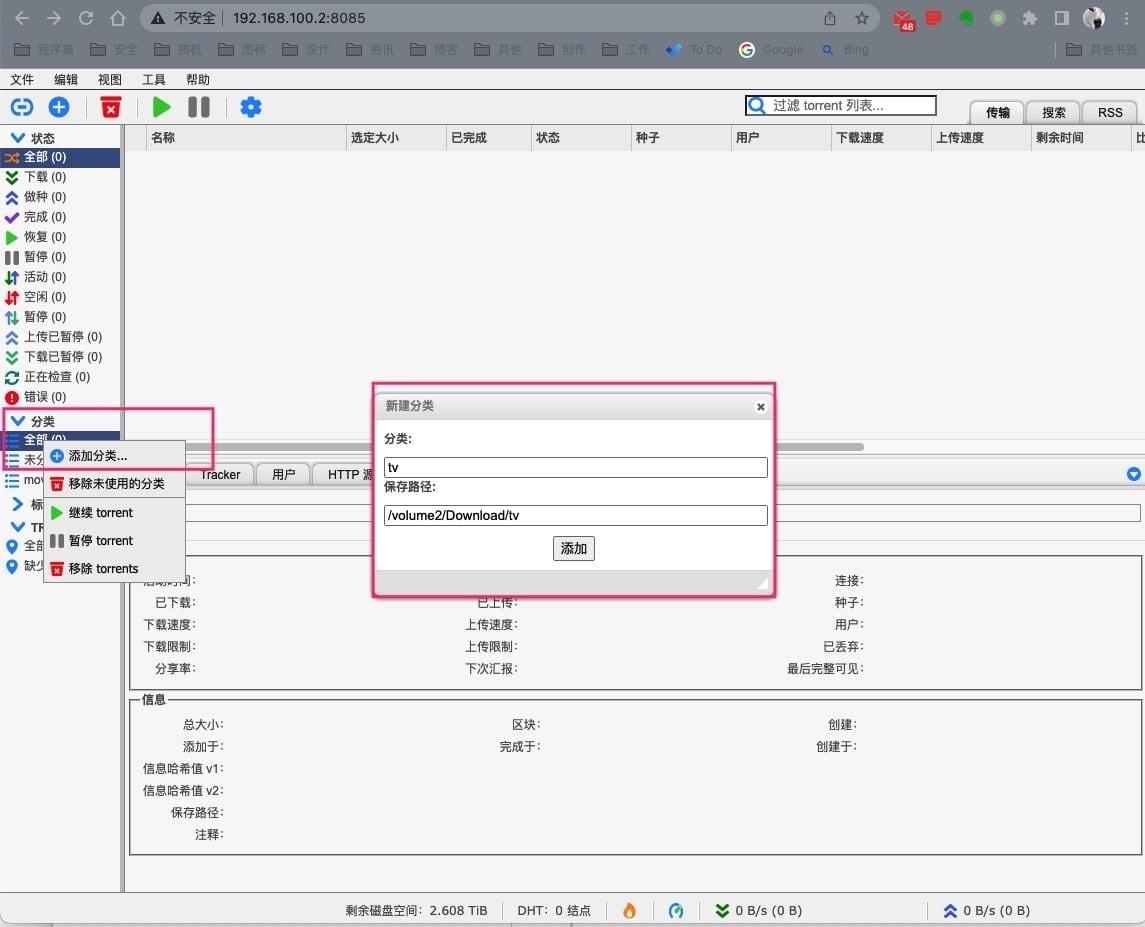Click the red delete torrent toolbar icon
1145x927 pixels.
[111, 107]
